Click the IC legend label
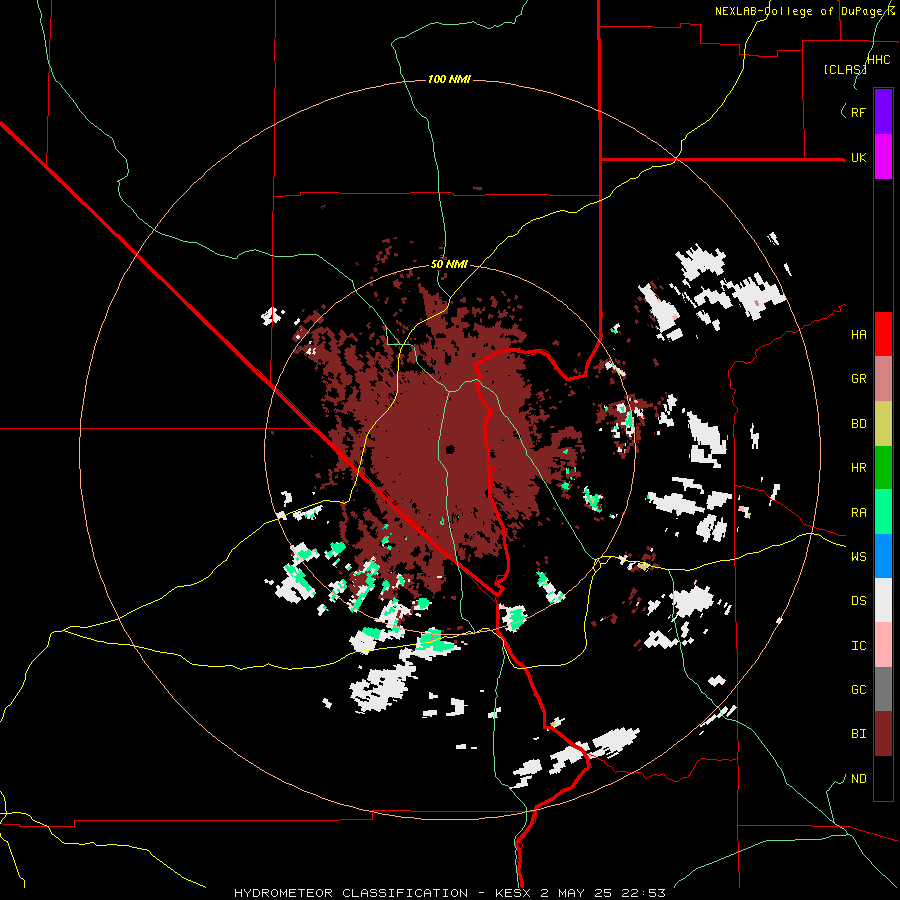900x900 pixels. [859, 646]
